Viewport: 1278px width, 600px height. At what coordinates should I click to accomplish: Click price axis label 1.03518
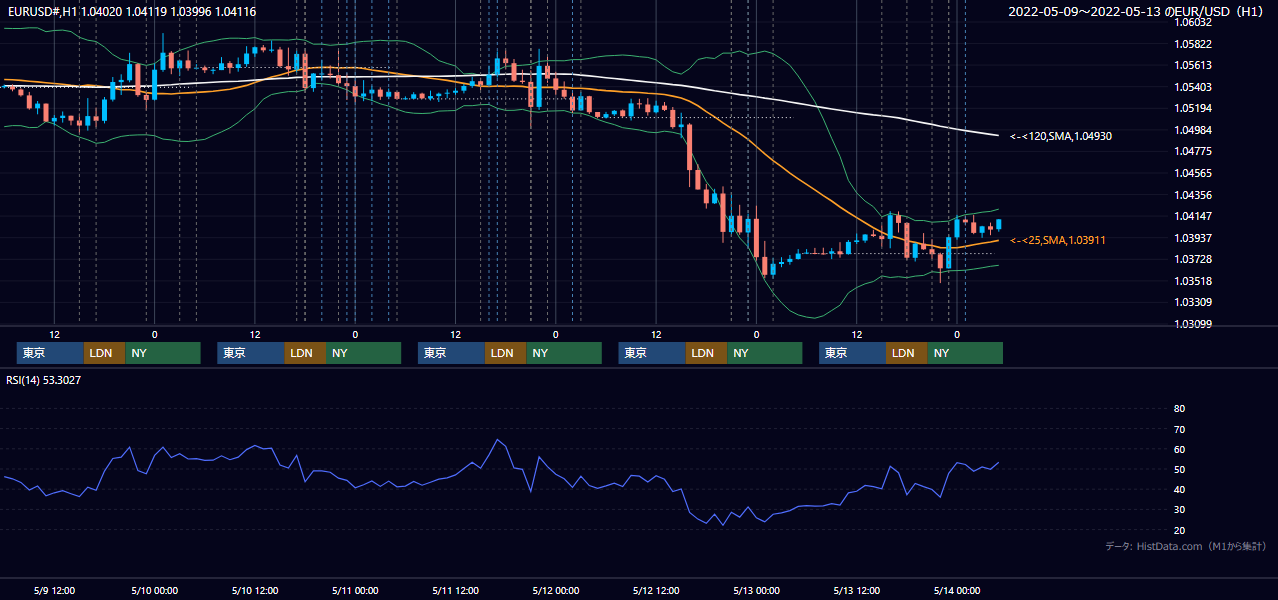click(x=1193, y=281)
